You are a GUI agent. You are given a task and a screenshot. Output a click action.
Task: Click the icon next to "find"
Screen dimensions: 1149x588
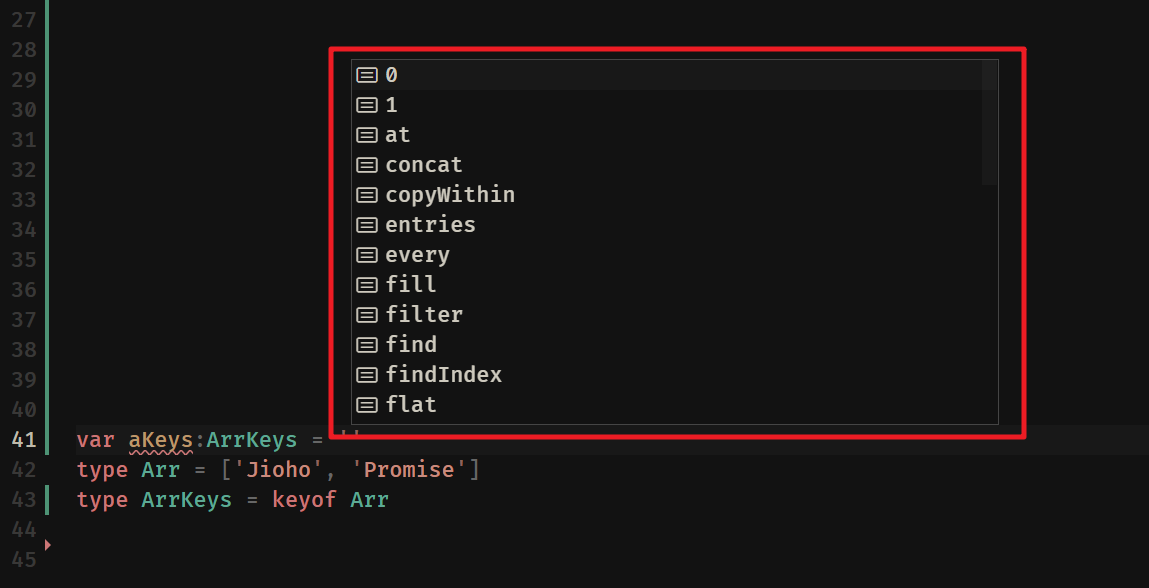367,345
